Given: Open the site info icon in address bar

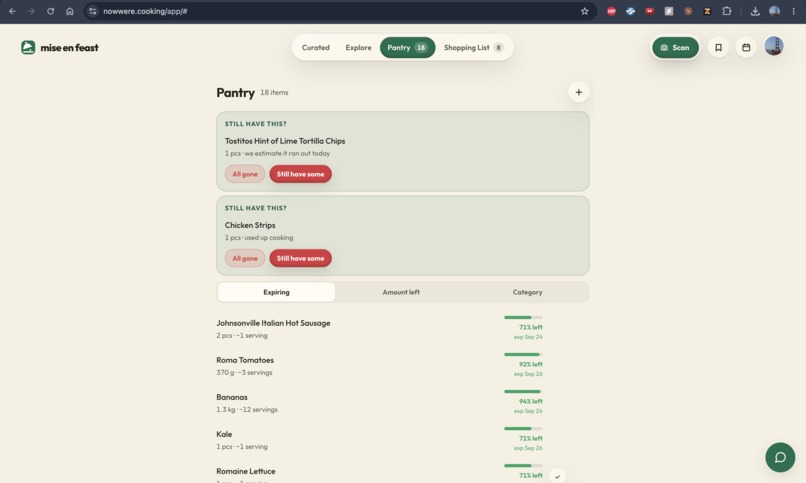Looking at the screenshot, I should coord(93,11).
